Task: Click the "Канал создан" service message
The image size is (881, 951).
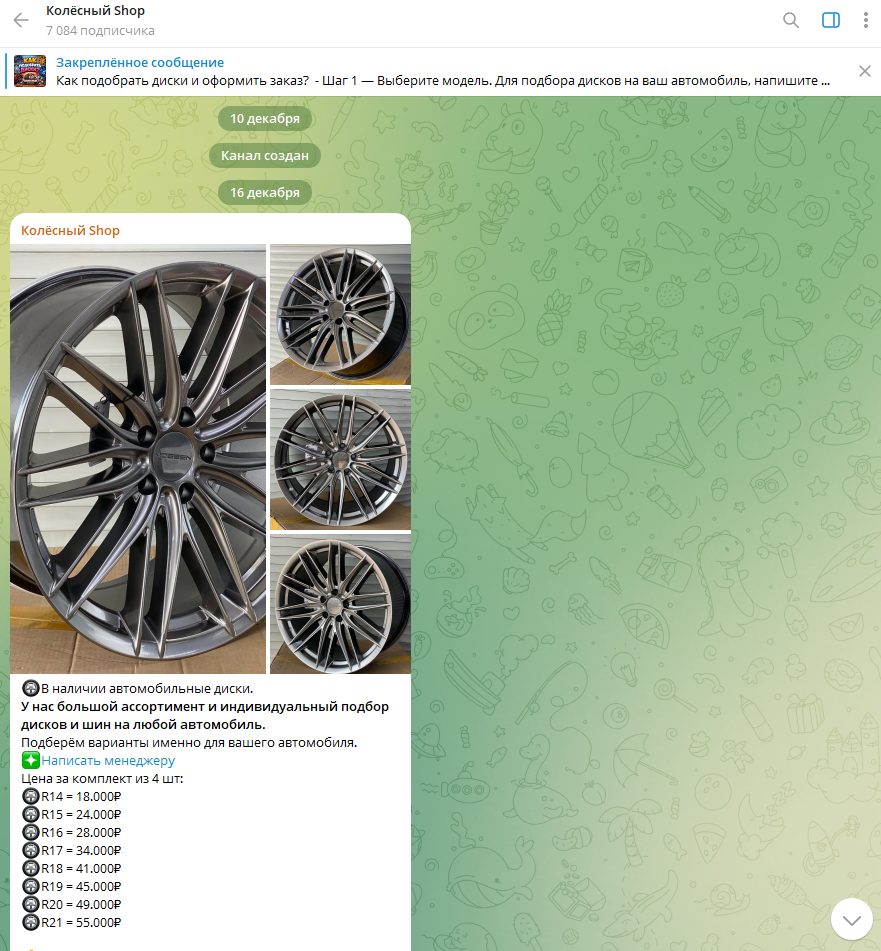Action: pyautogui.click(x=265, y=155)
